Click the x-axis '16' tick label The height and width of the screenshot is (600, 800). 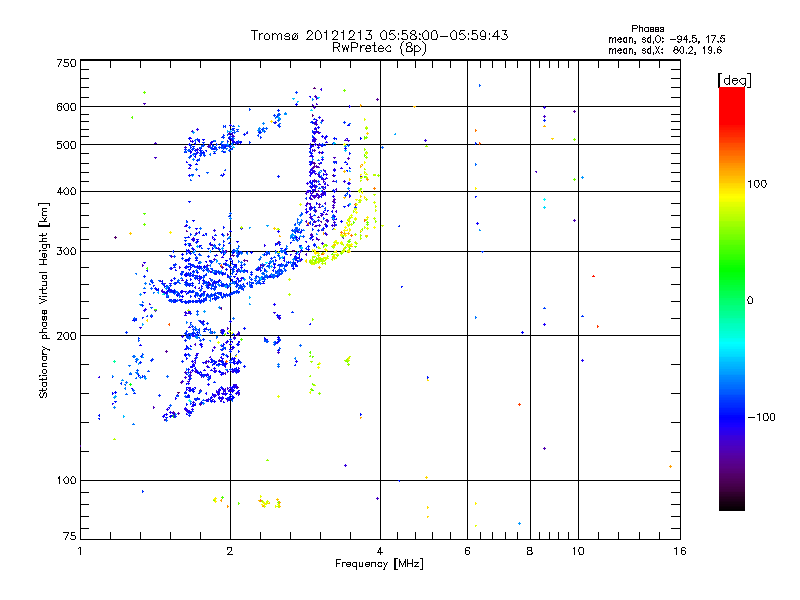pyautogui.click(x=680, y=551)
